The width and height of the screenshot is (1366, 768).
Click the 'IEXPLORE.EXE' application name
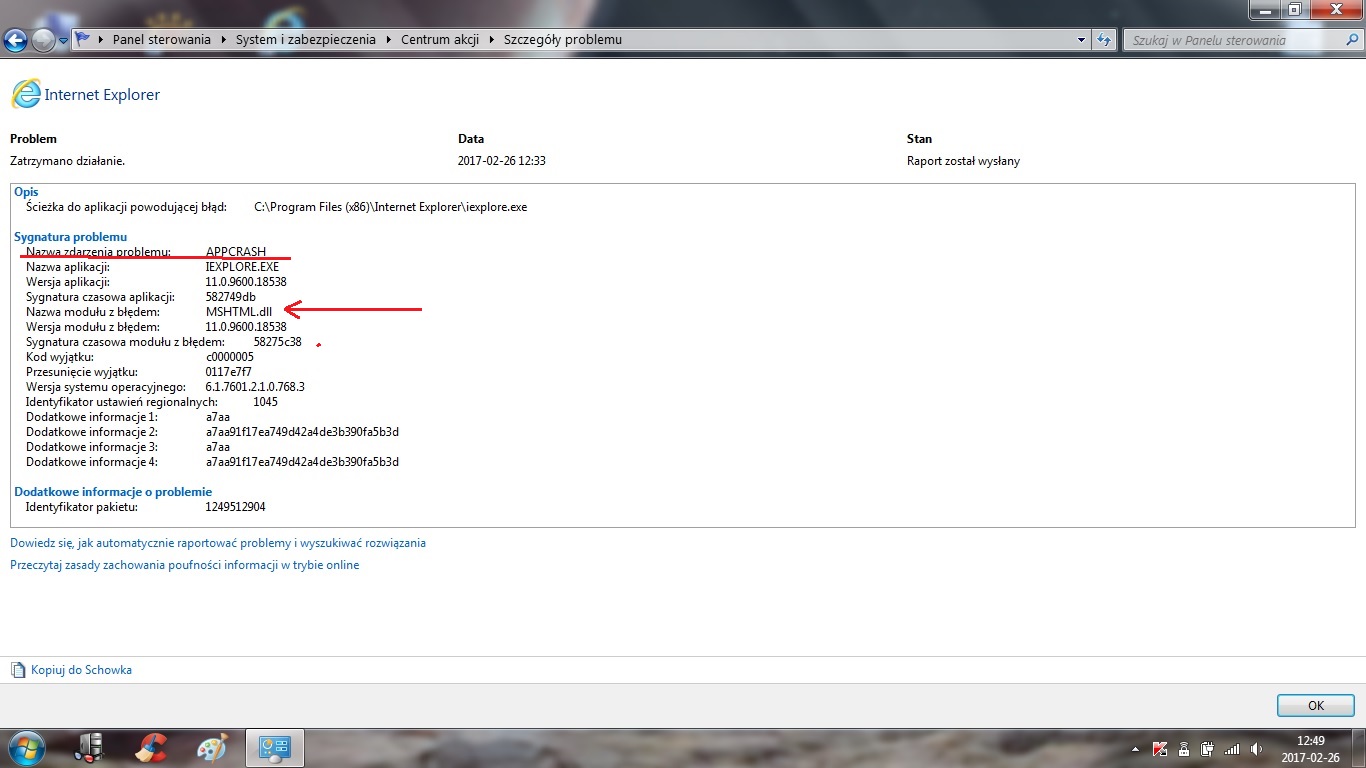click(x=242, y=267)
